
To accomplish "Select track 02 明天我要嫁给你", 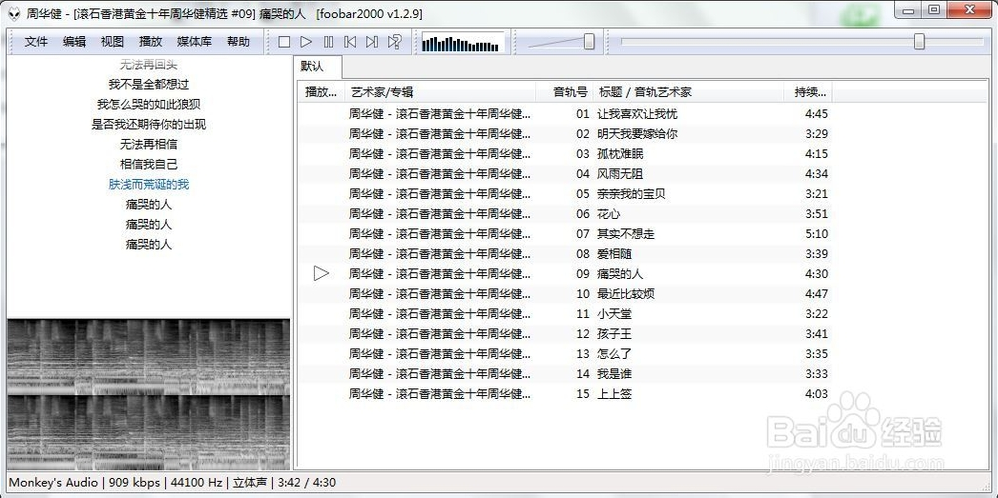I will click(x=565, y=134).
